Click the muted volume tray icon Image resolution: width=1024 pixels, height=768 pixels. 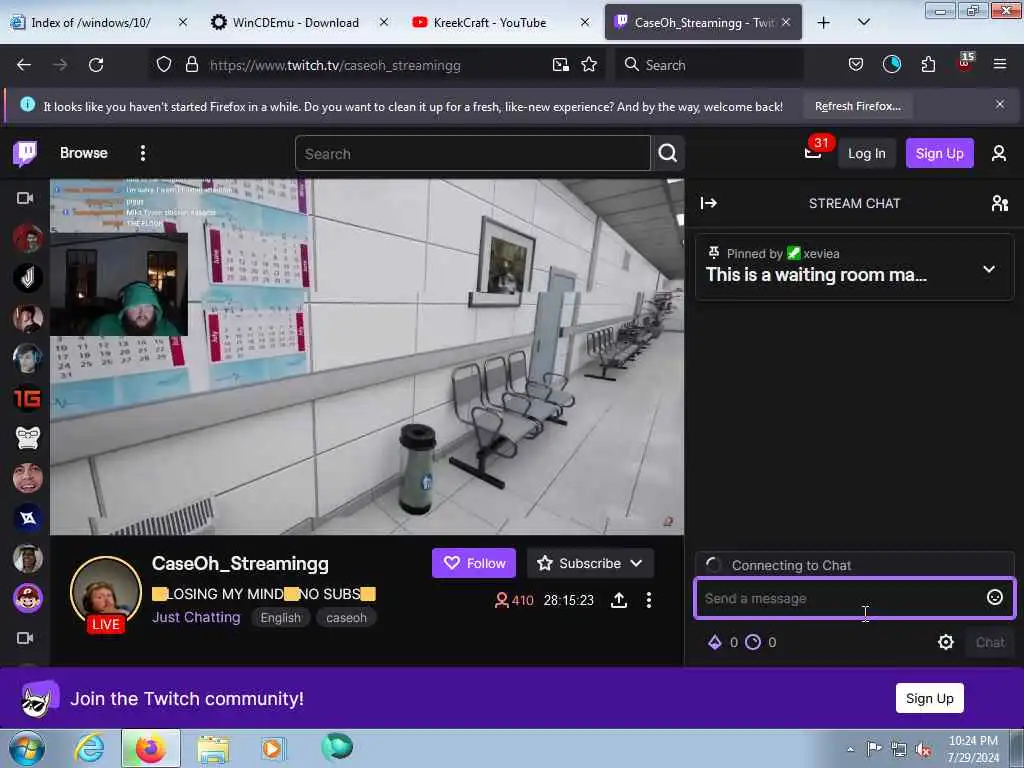[x=923, y=750]
